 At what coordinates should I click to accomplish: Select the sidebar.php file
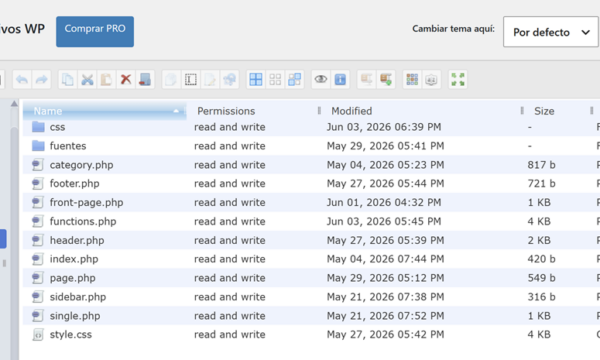[311, 297]
